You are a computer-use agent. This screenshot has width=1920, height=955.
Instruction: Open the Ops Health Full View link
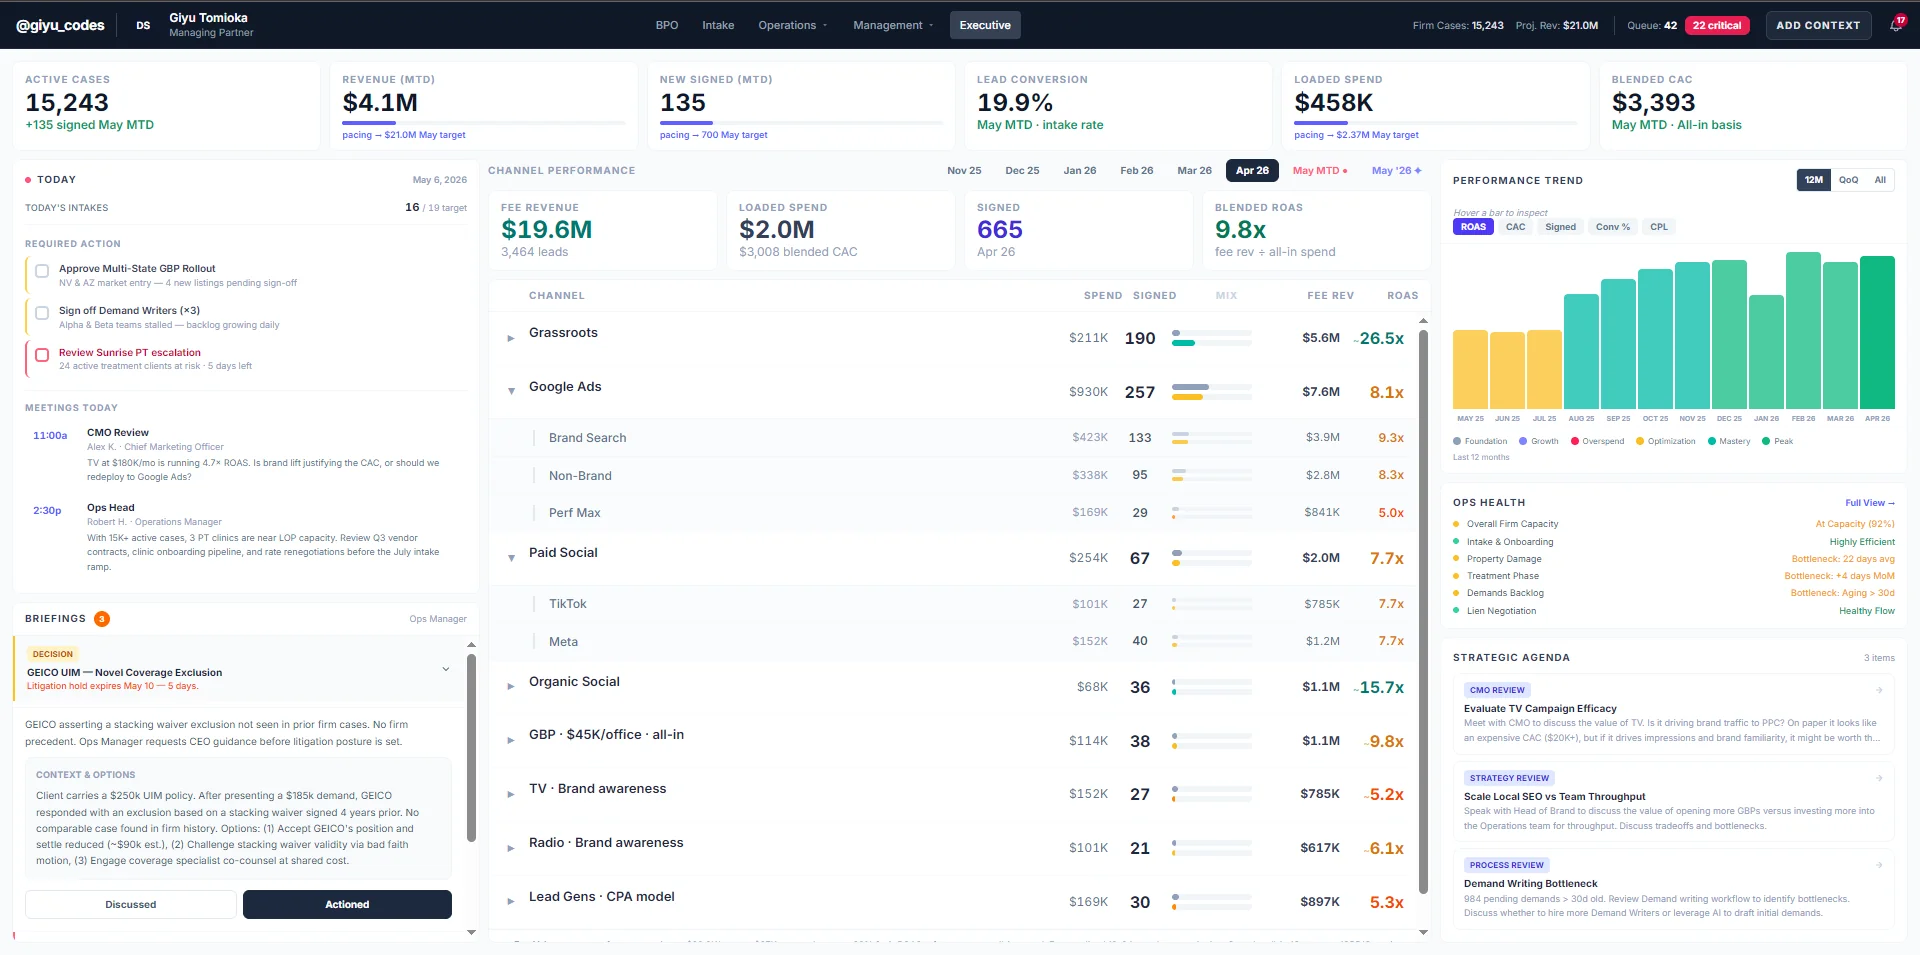(1870, 503)
